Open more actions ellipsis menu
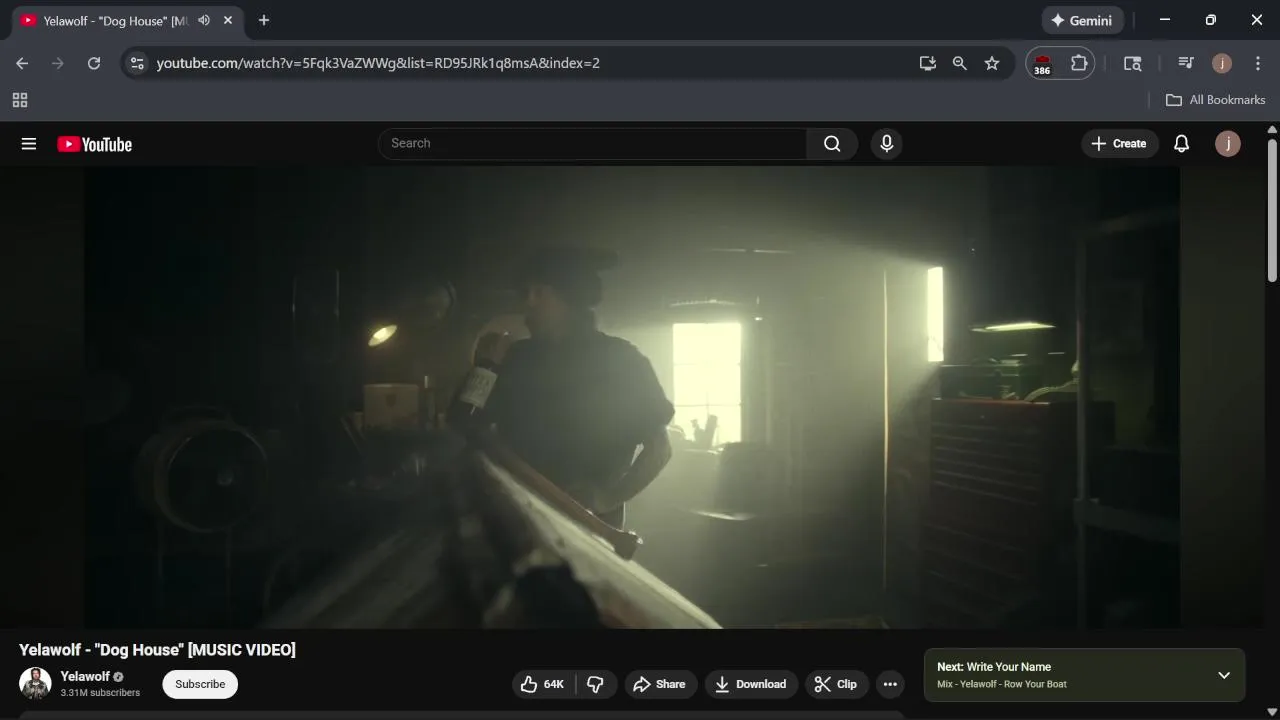This screenshot has height=720, width=1280. pyautogui.click(x=890, y=684)
